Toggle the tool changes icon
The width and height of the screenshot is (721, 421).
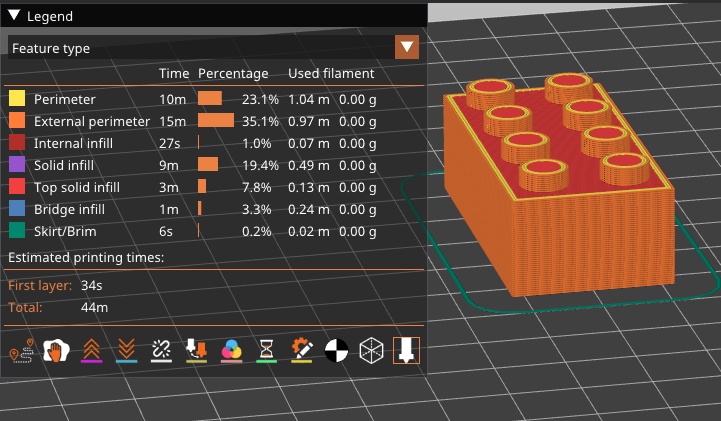[196, 351]
